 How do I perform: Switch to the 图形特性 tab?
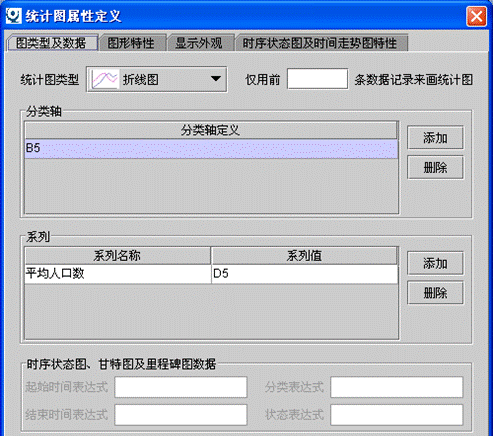[x=131, y=43]
